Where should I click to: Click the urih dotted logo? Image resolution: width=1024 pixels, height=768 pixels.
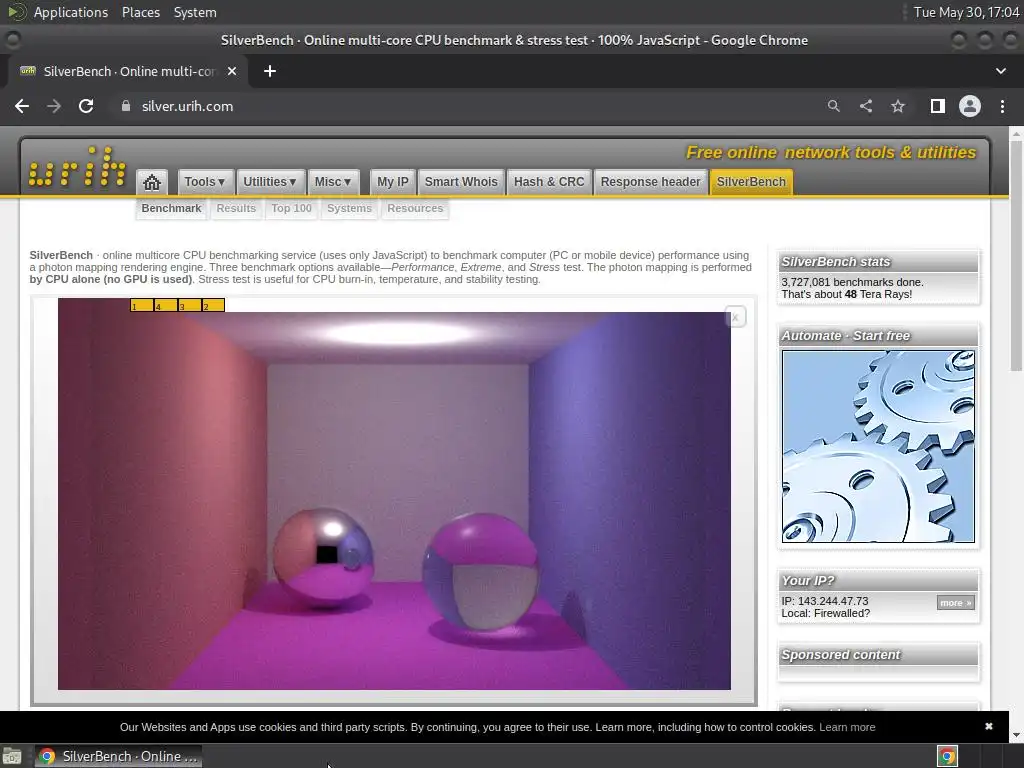77,167
